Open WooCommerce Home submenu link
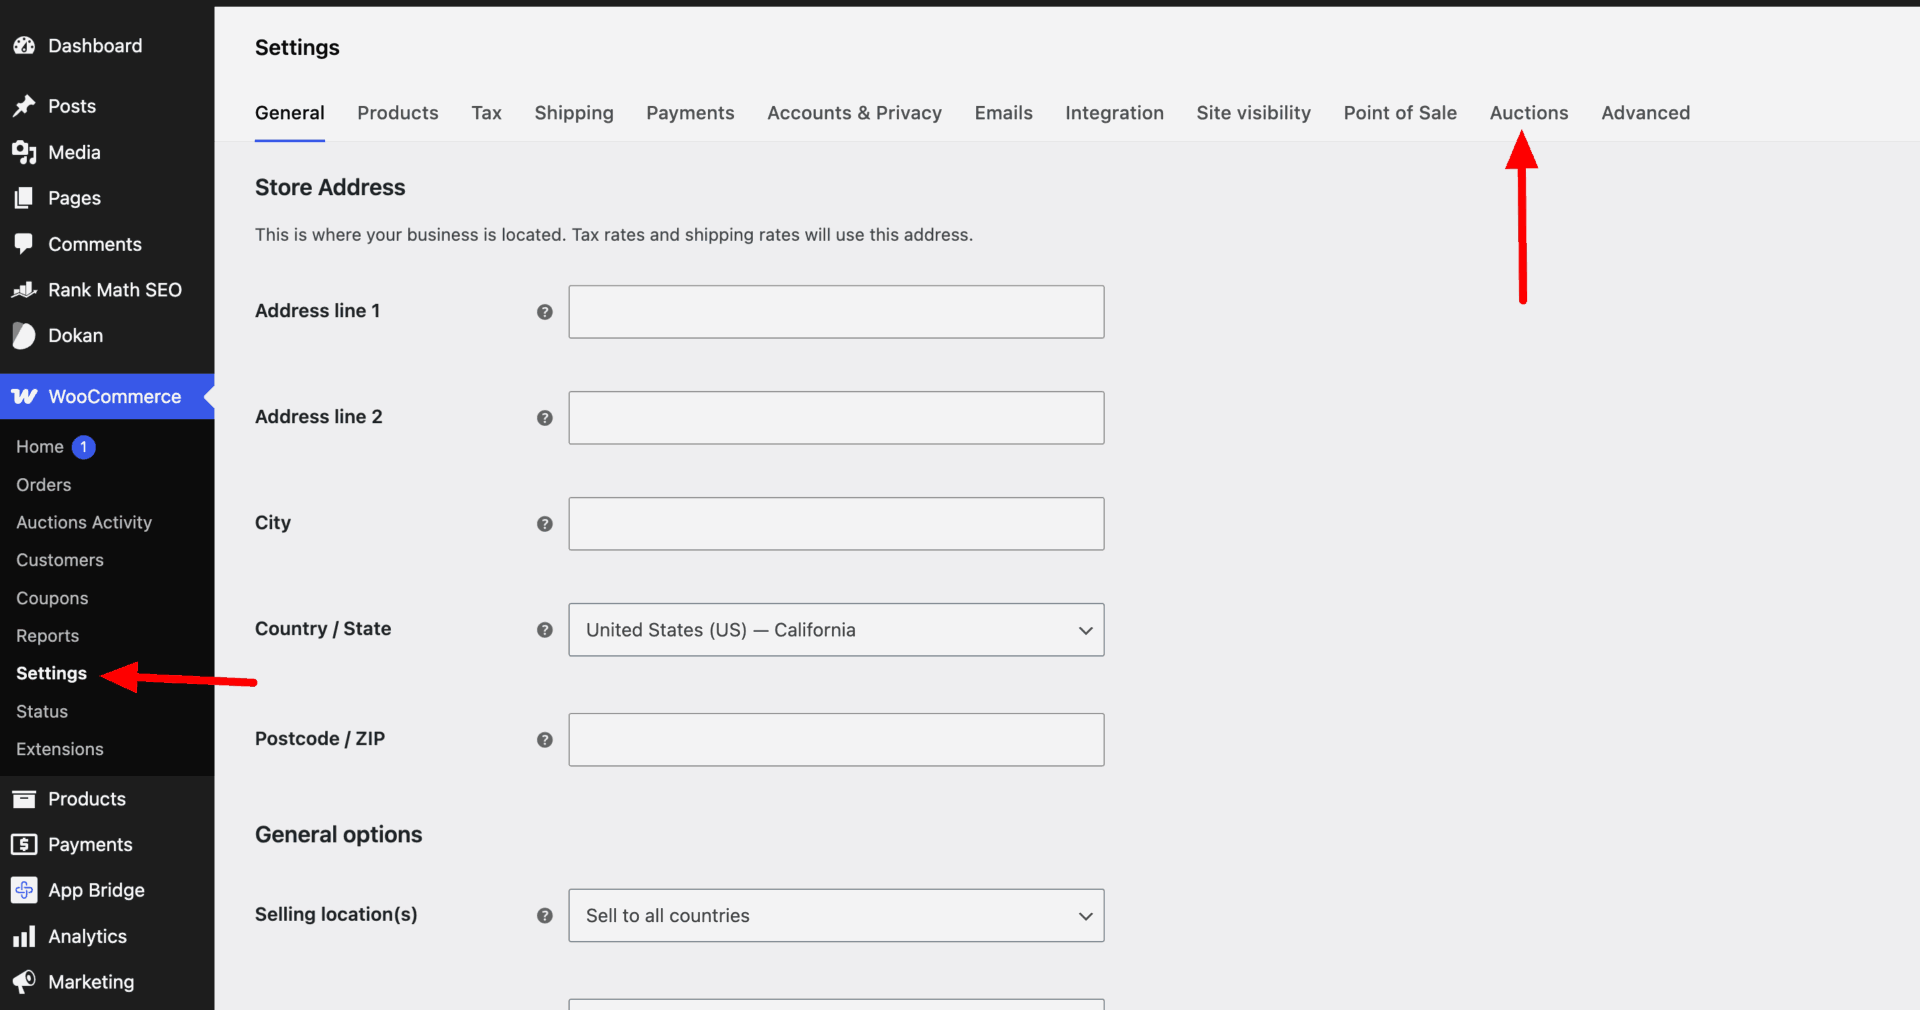Screen dimensions: 1920x1010 tap(40, 447)
